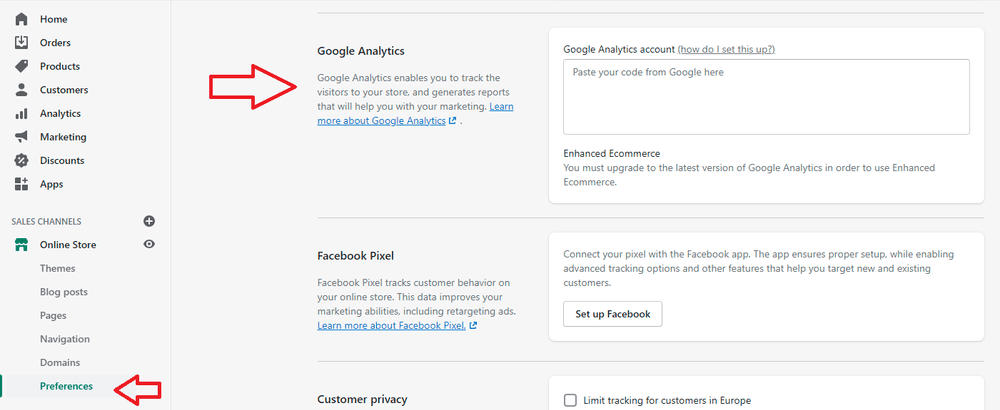1000x410 pixels.
Task: View online store via eye icon
Action: [149, 245]
